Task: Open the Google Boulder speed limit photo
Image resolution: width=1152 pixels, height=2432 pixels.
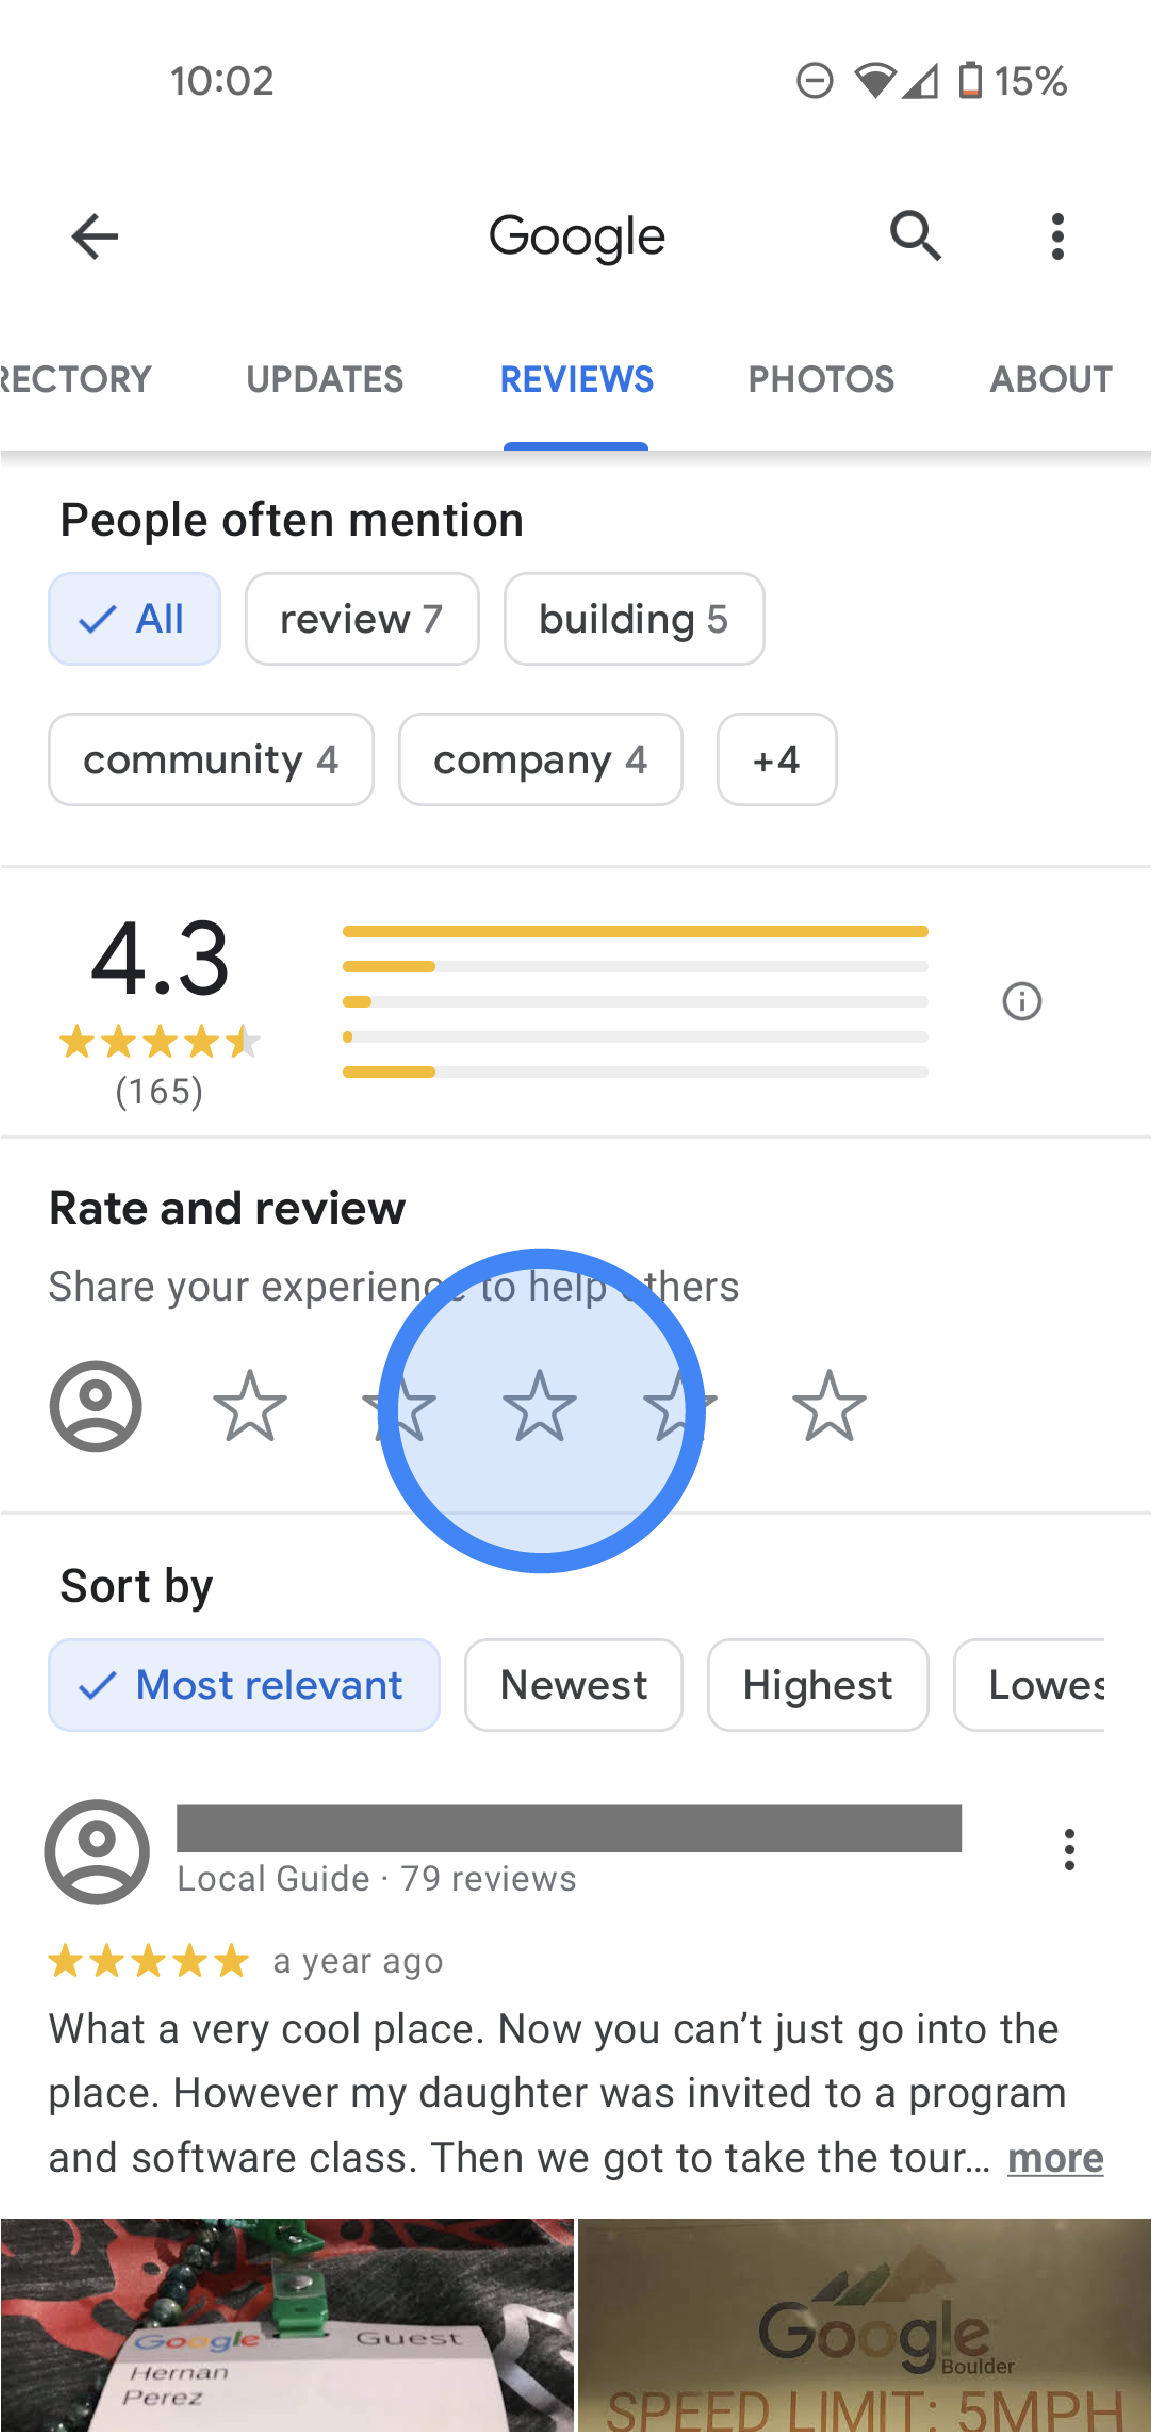Action: [x=864, y=2325]
